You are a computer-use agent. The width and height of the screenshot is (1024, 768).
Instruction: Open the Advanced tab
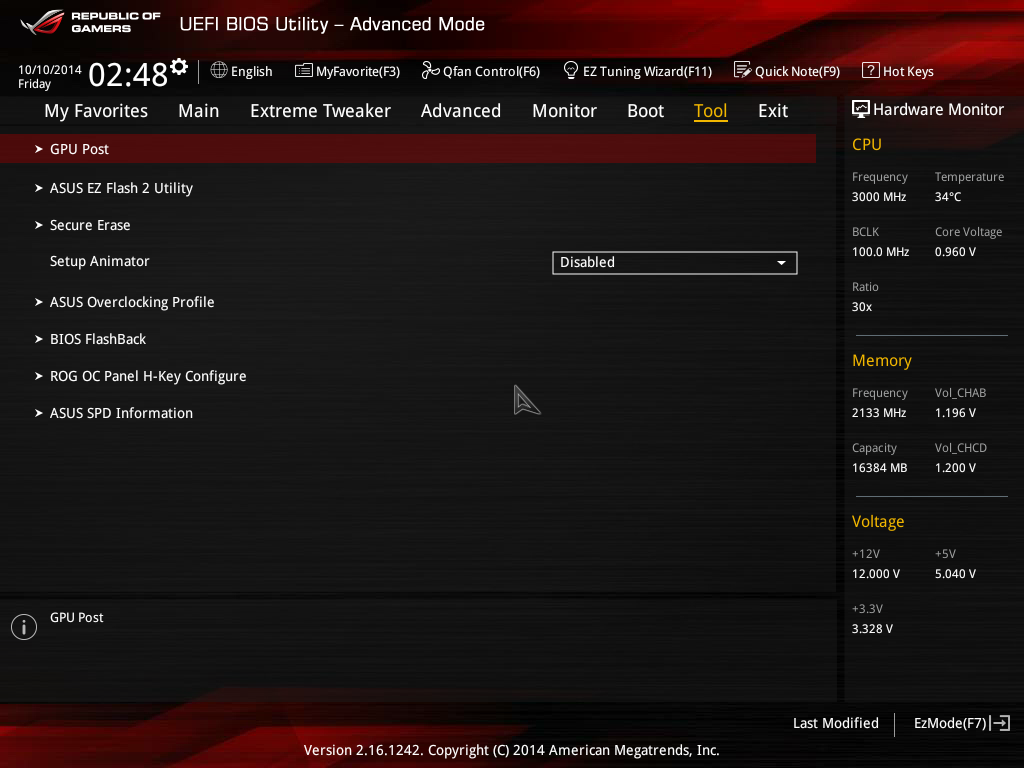coord(461,111)
